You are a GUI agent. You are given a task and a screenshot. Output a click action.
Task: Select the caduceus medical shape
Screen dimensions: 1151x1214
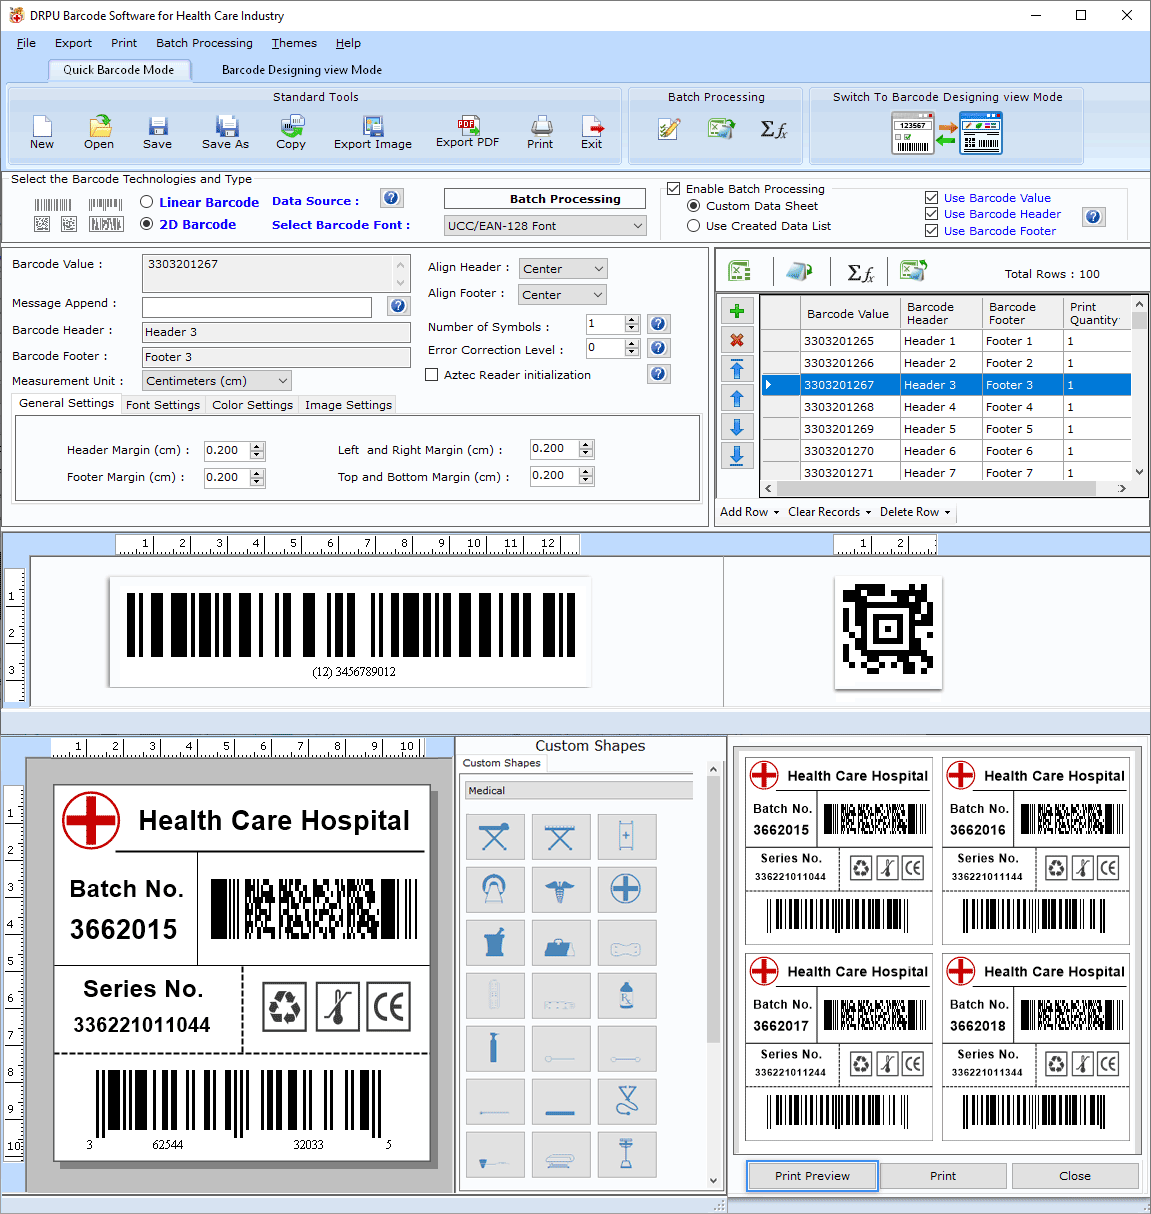(561, 889)
